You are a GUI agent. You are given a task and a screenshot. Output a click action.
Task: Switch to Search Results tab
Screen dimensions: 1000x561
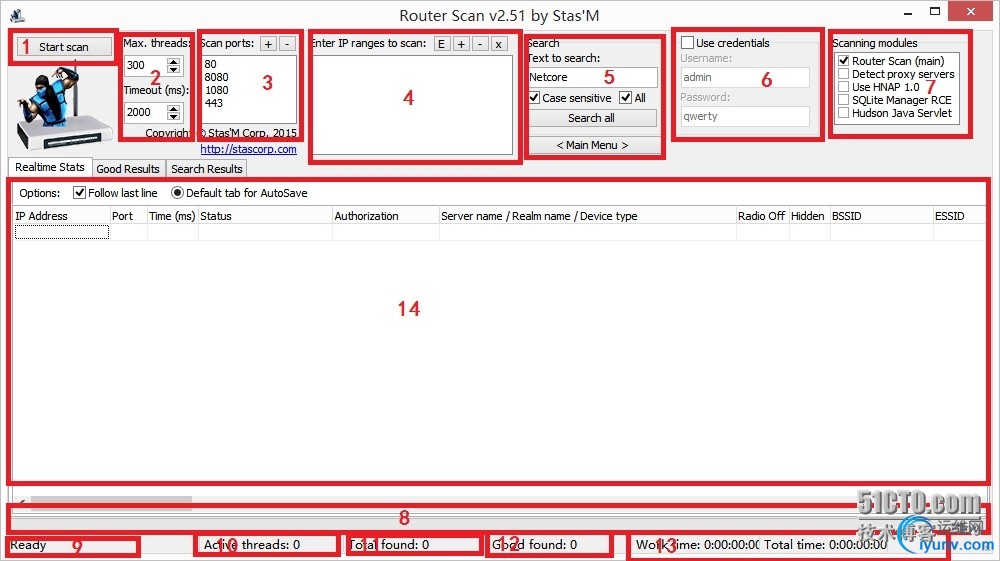[x=207, y=169]
